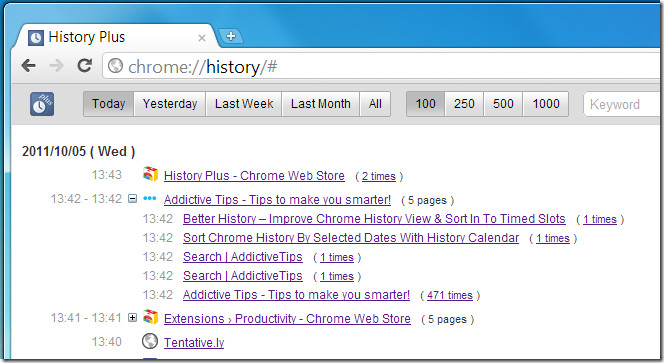Open the Addictive Tips group title link
This screenshot has height=363, width=664.
[277, 200]
